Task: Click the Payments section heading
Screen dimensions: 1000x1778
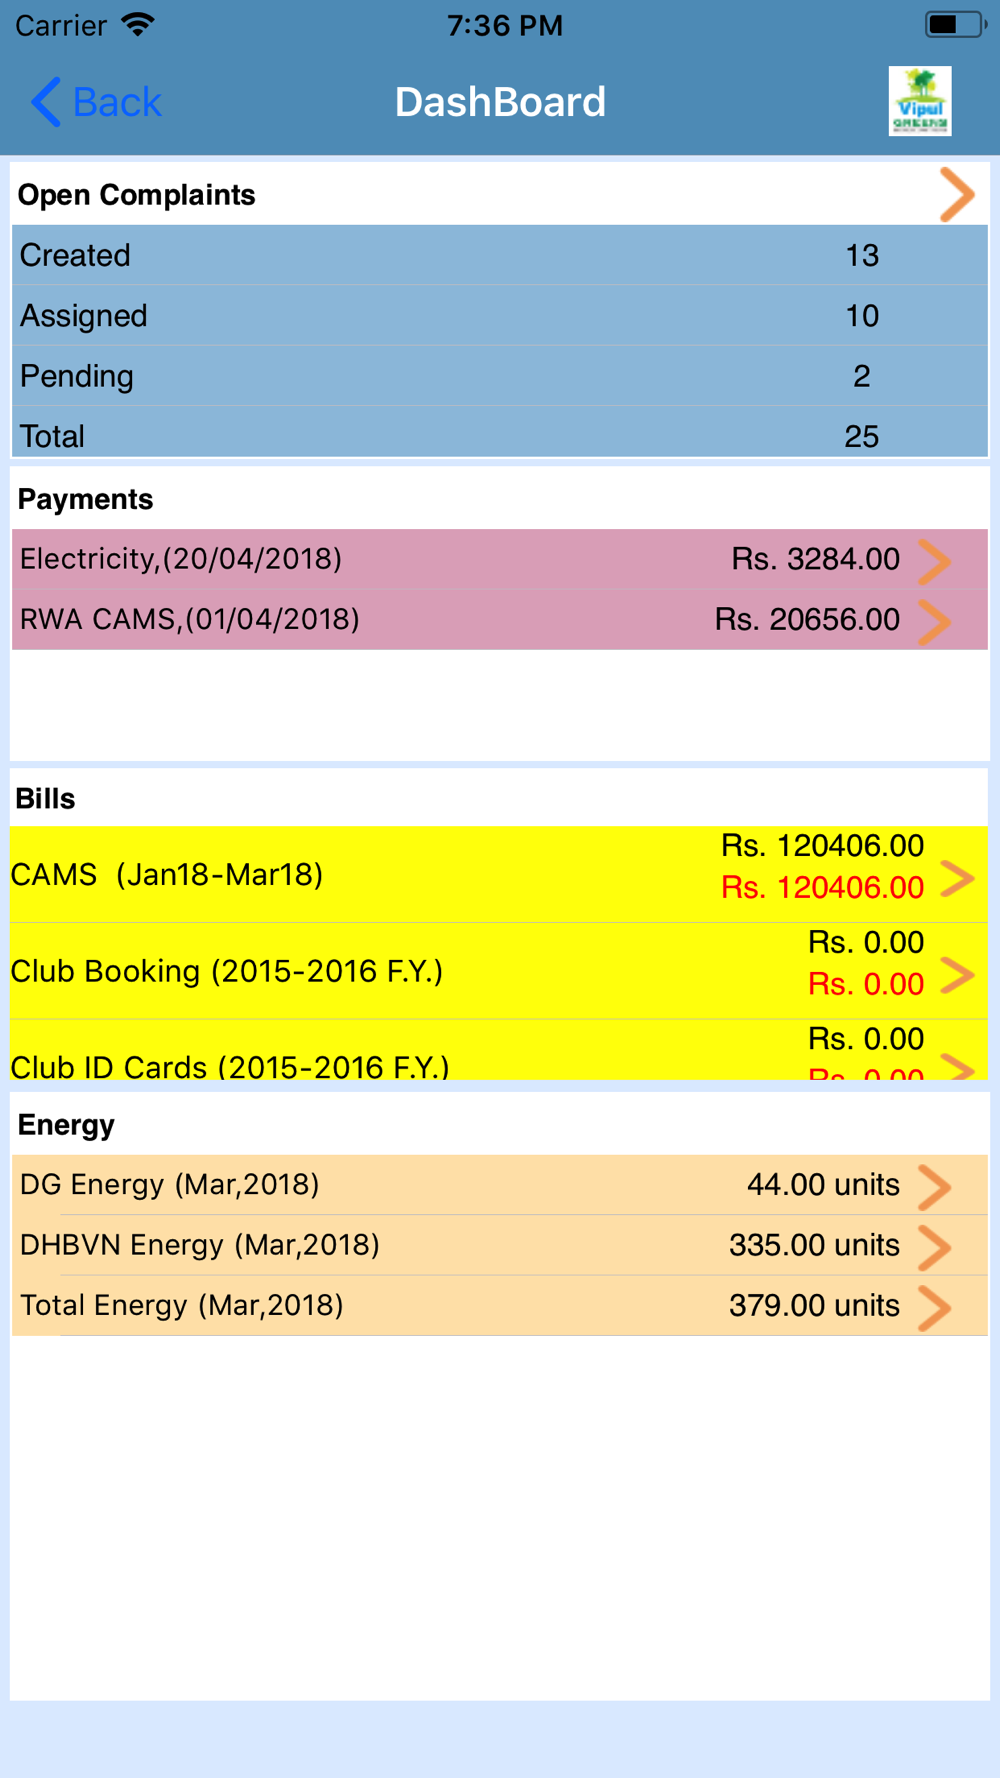Action: tap(86, 499)
